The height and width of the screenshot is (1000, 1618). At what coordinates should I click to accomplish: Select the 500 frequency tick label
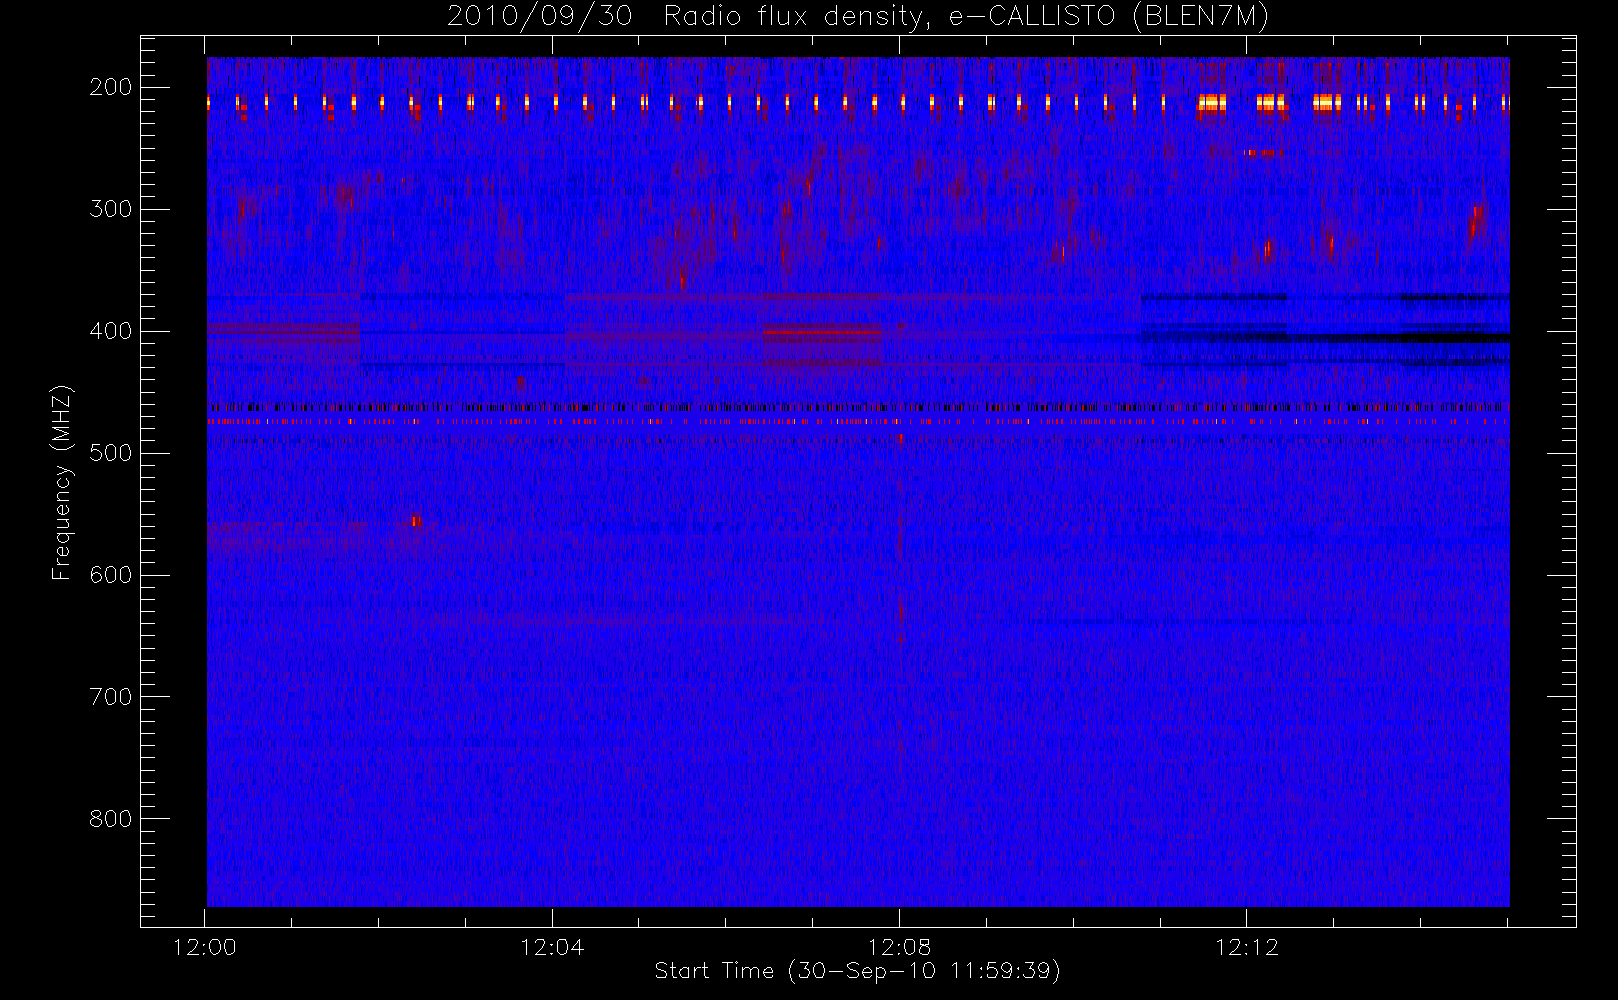click(x=111, y=453)
